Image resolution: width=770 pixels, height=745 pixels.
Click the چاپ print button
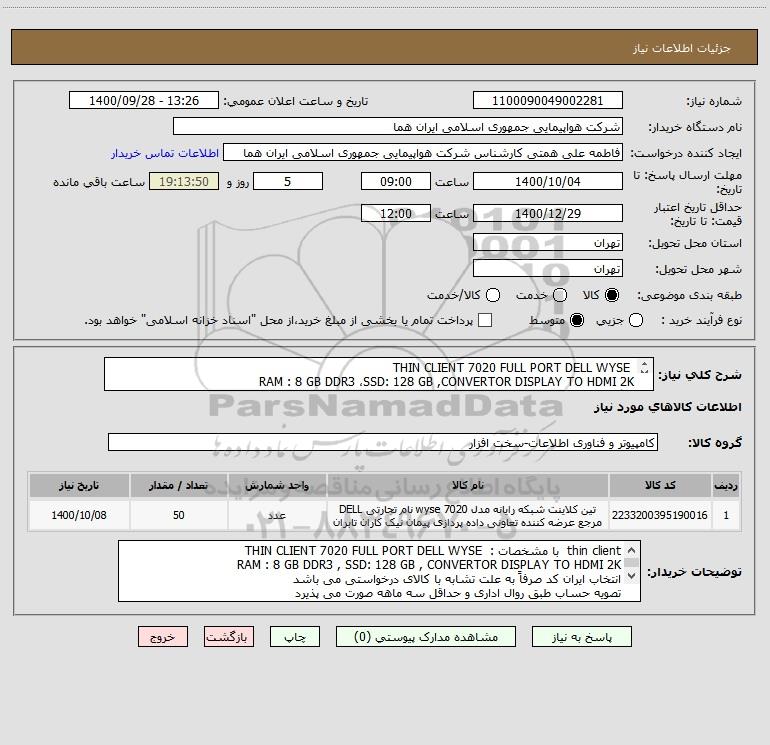(295, 637)
